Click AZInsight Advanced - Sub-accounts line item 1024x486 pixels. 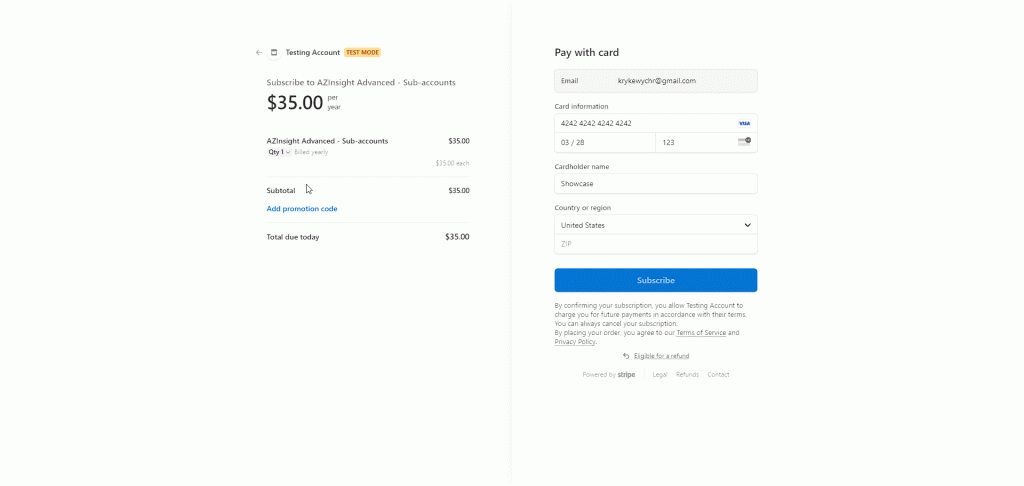coord(327,141)
